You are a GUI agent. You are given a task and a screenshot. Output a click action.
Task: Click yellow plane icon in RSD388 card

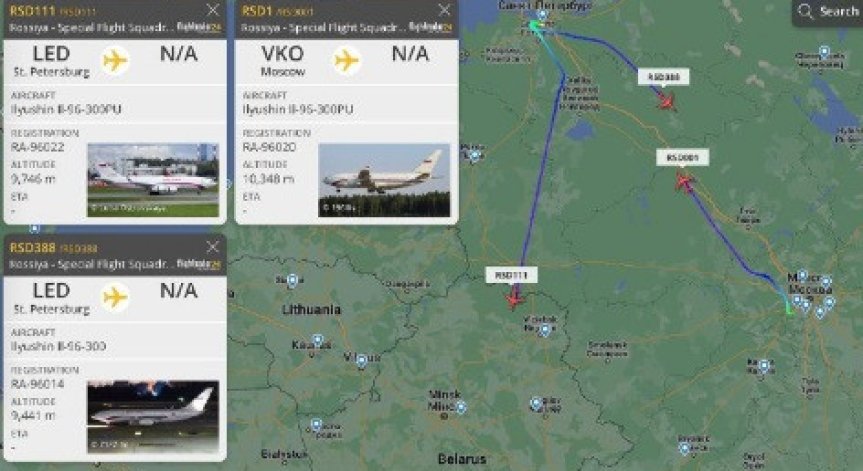[x=115, y=298]
